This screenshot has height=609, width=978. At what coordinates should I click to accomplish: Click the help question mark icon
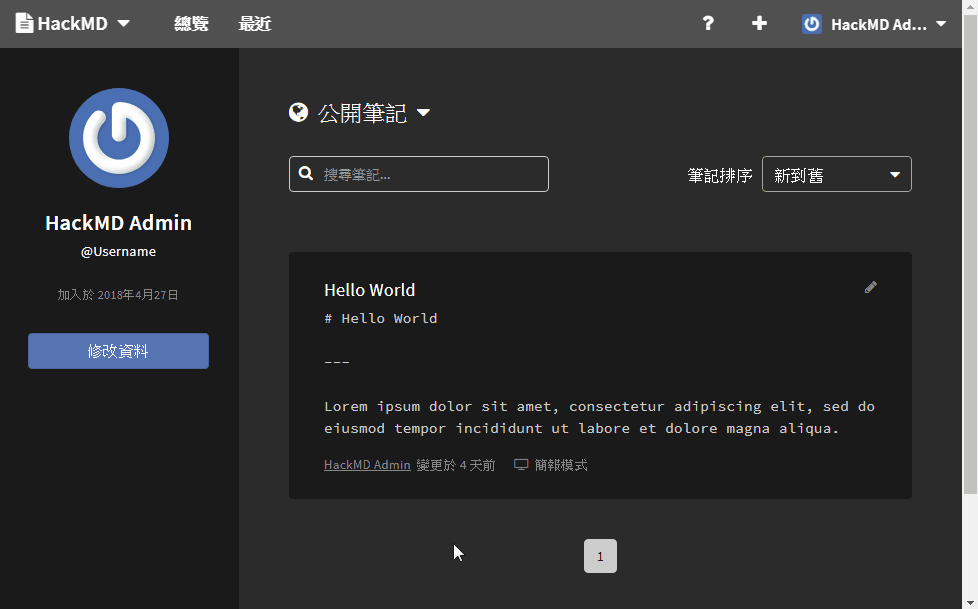(708, 23)
